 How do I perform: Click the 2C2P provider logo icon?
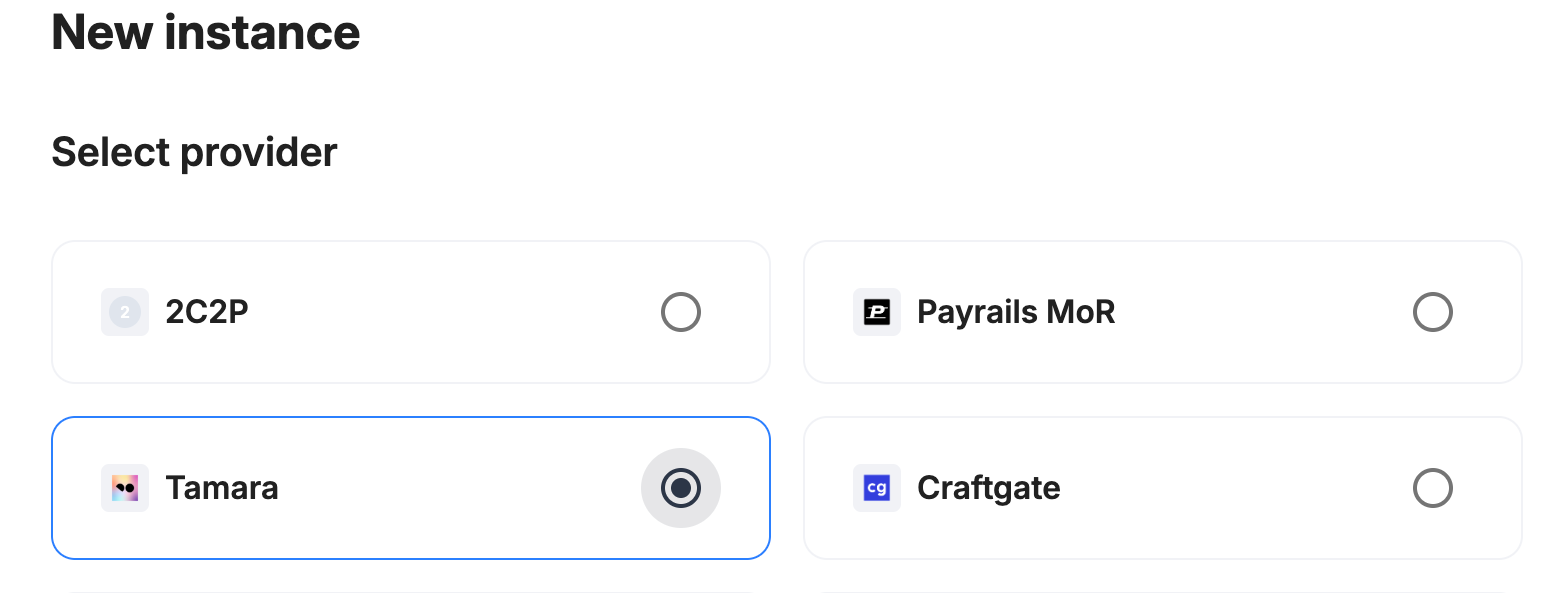coord(125,312)
